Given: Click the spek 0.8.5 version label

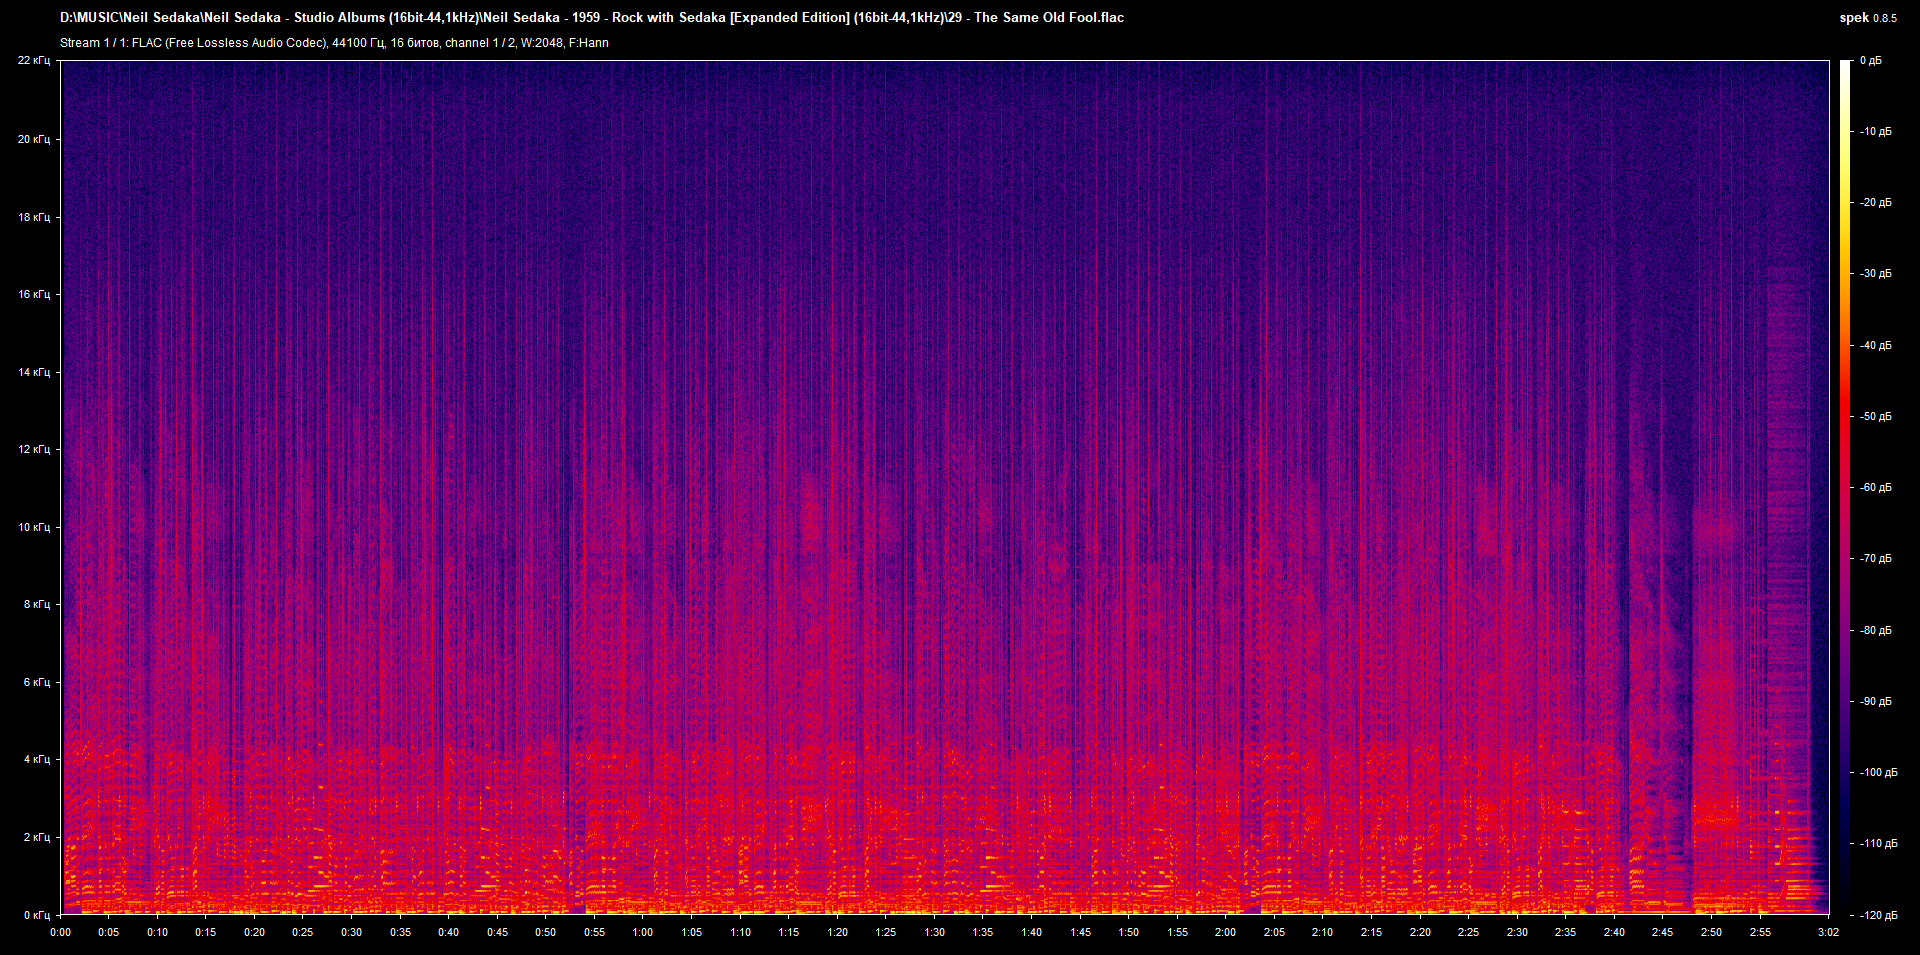Looking at the screenshot, I should pyautogui.click(x=1868, y=18).
